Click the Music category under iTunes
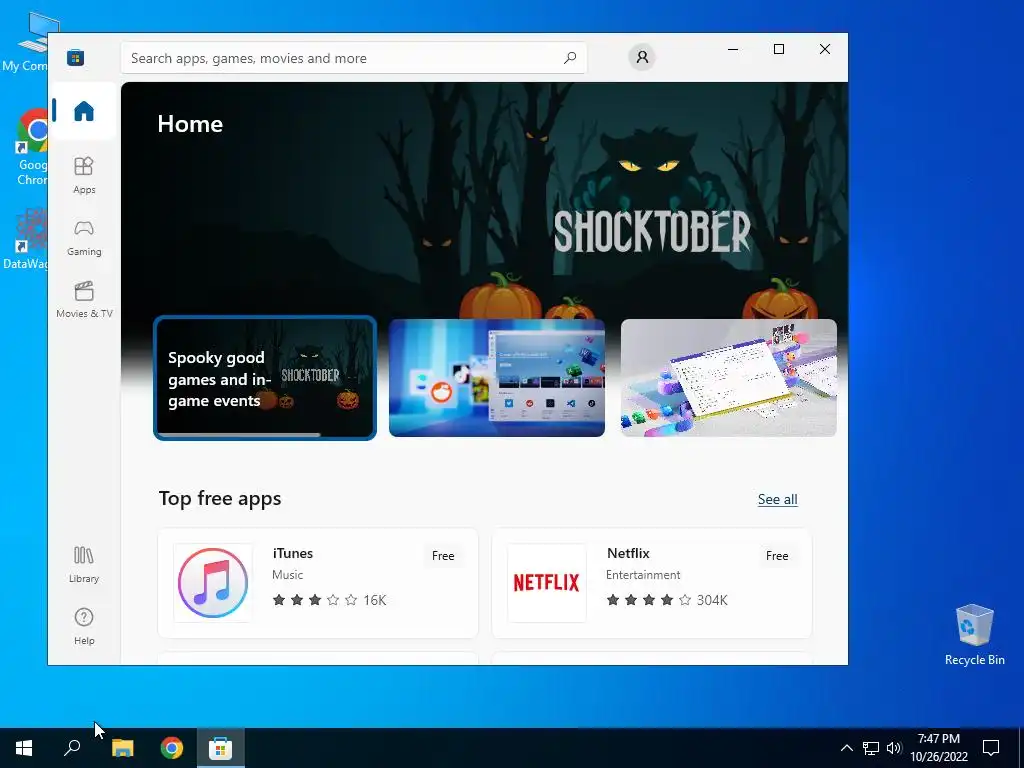Viewport: 1024px width, 768px height. [287, 575]
